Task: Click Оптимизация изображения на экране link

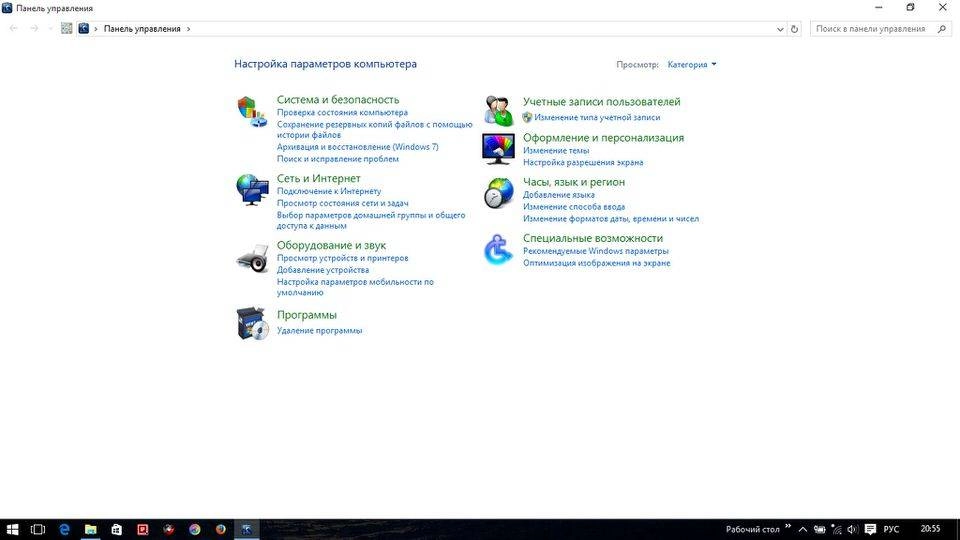Action: pyautogui.click(x=596, y=263)
